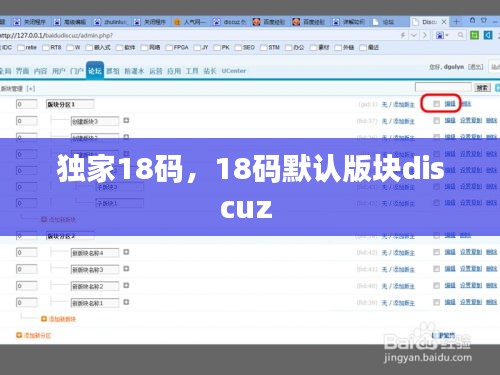Open the 全局 admin section

pyautogui.click(x=6, y=71)
